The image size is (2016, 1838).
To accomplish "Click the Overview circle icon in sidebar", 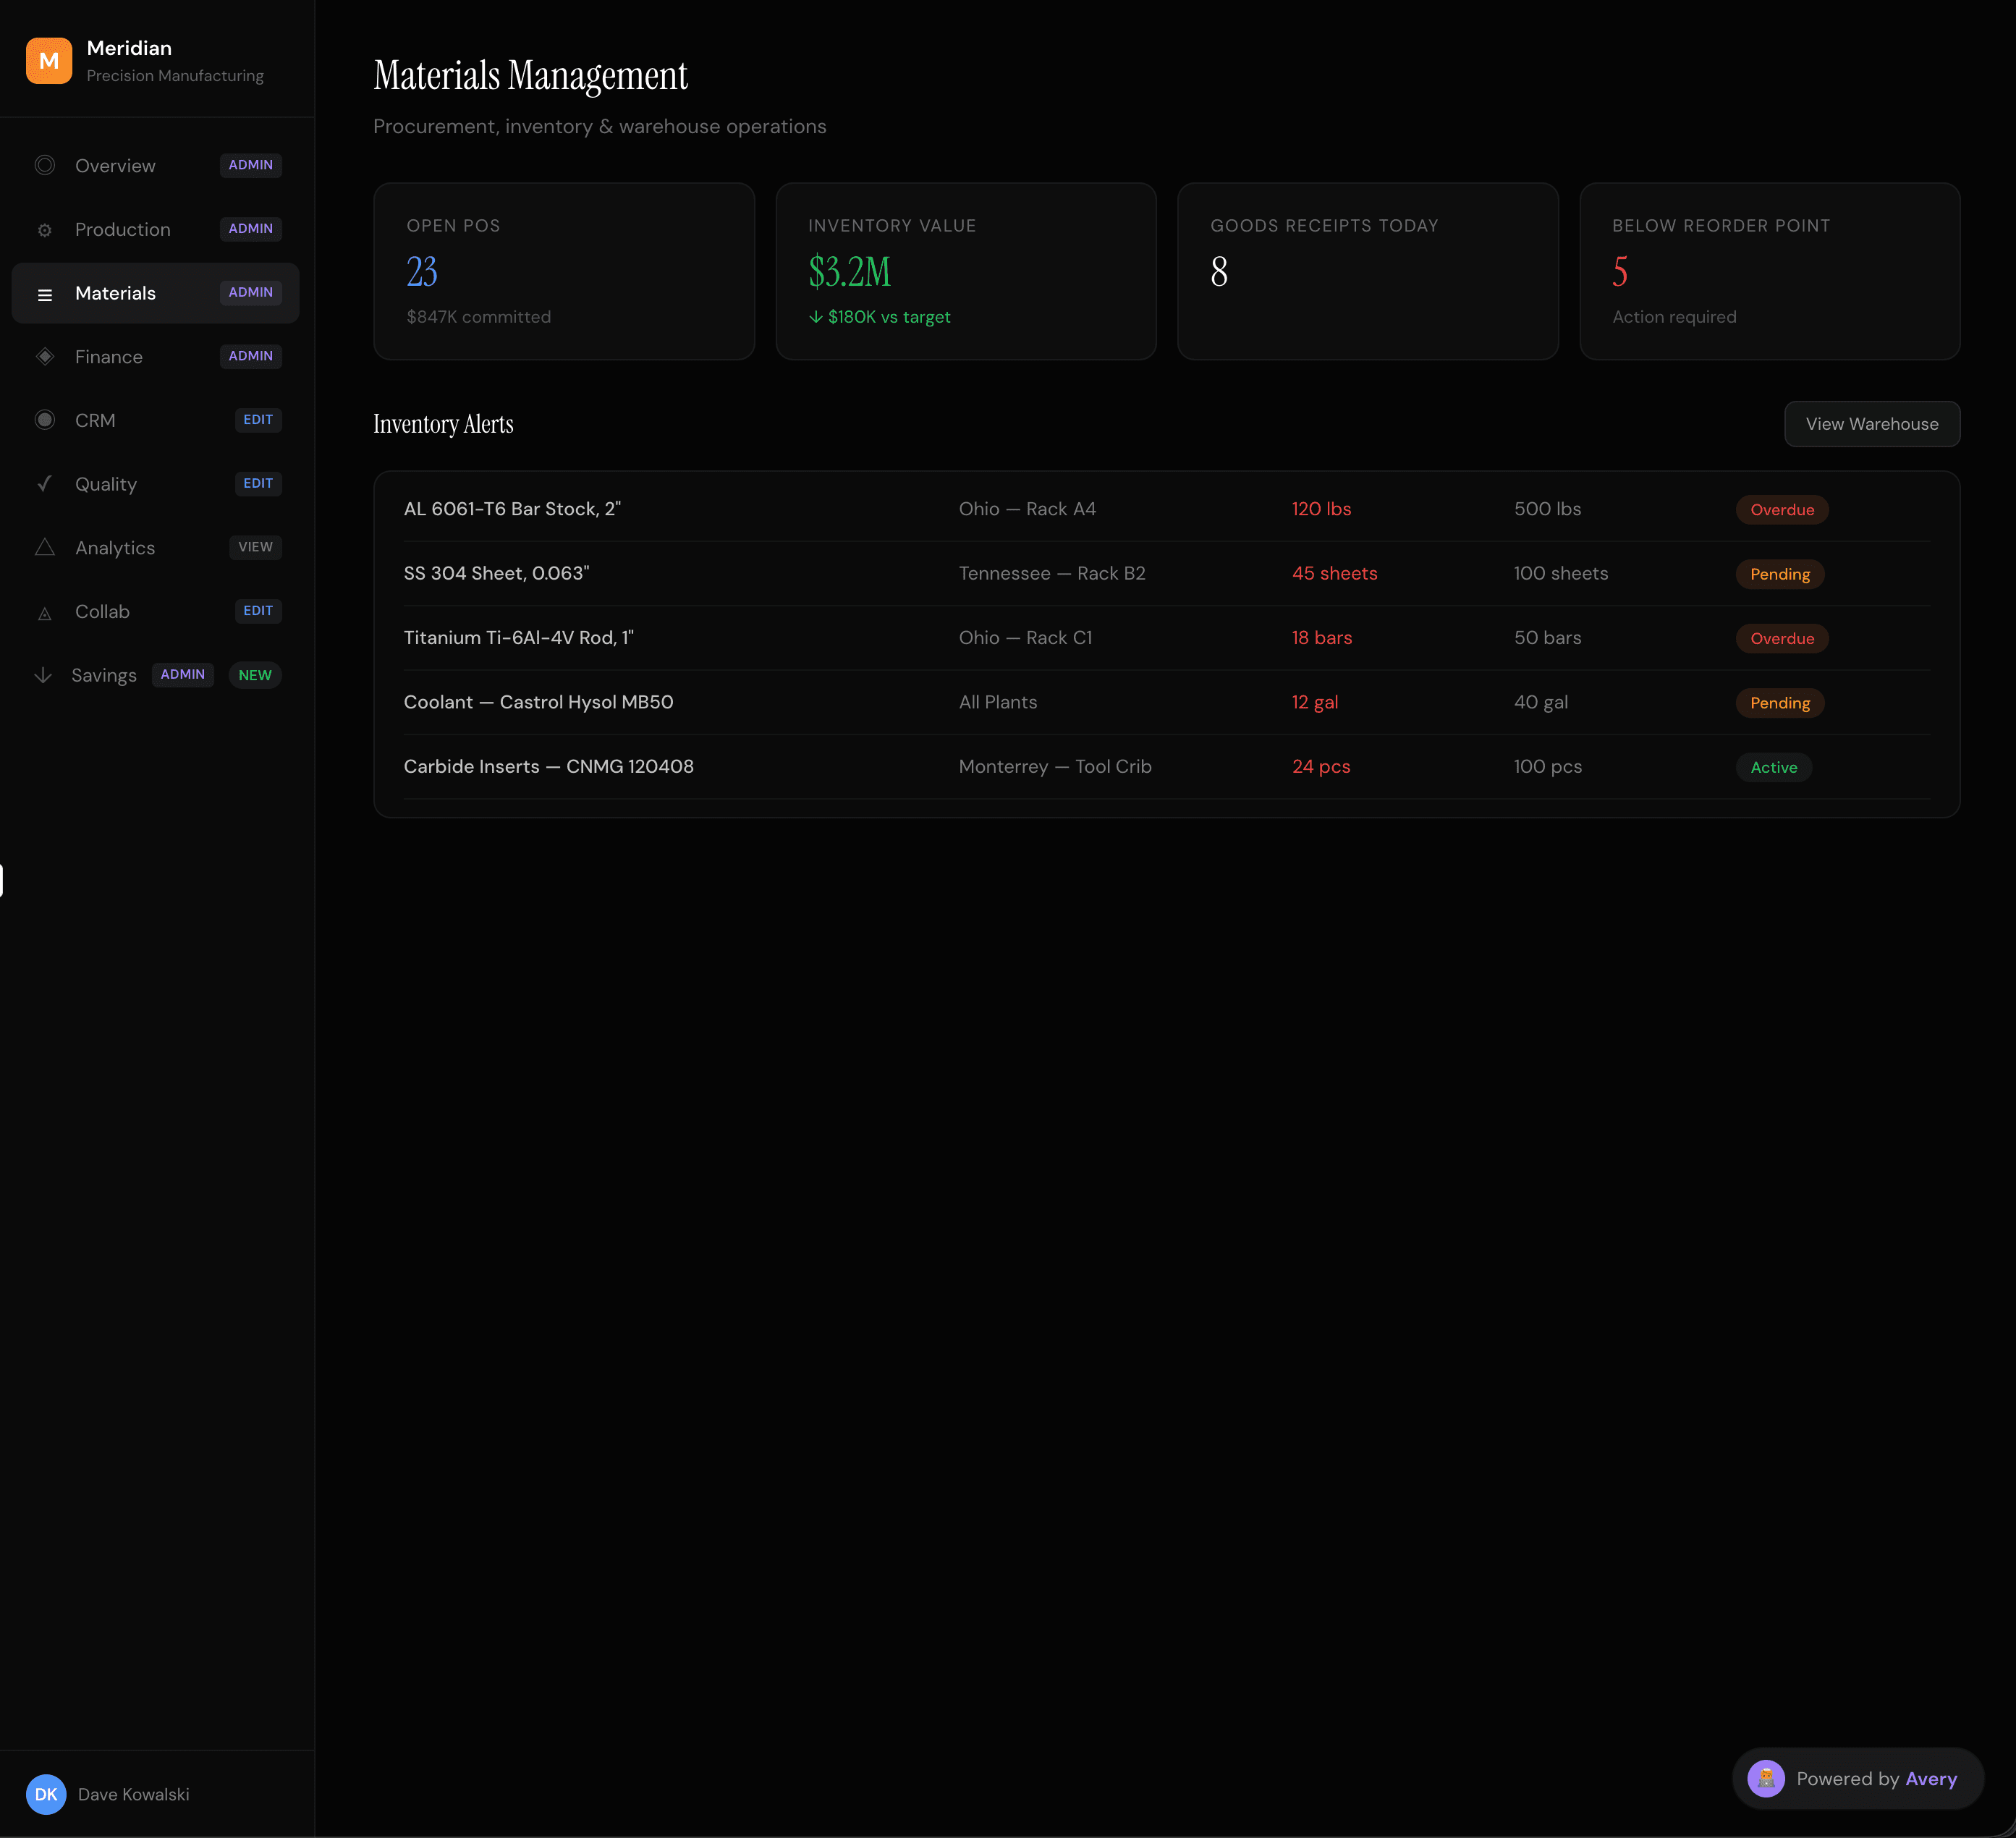I will [x=45, y=165].
